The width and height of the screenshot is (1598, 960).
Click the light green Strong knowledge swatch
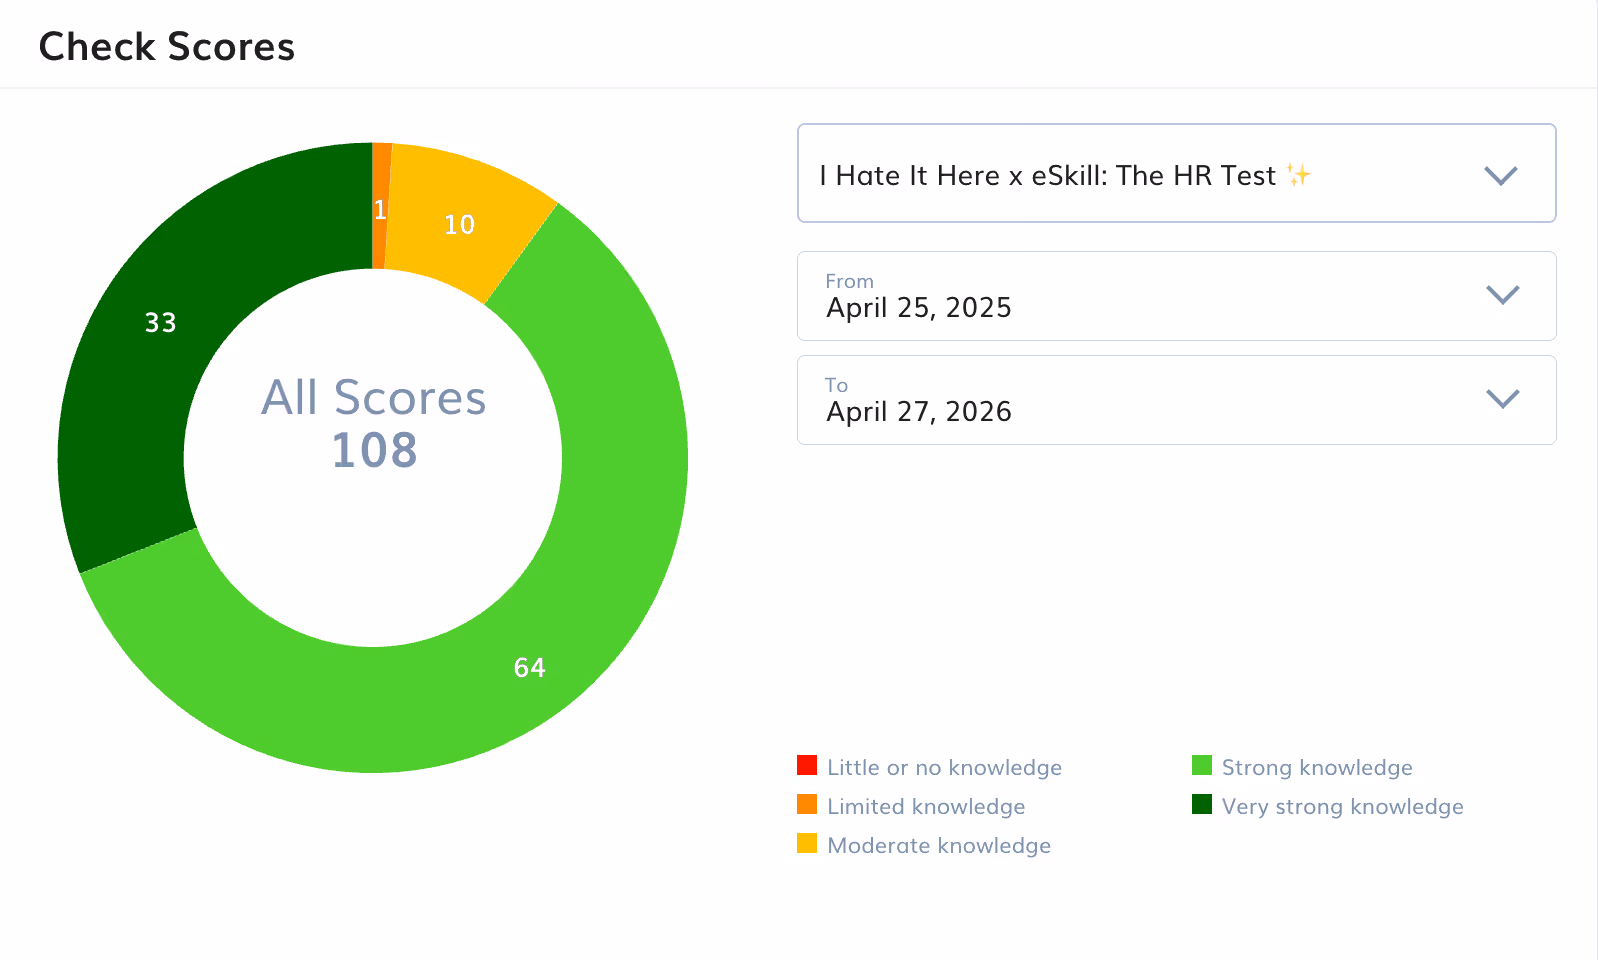point(1202,766)
